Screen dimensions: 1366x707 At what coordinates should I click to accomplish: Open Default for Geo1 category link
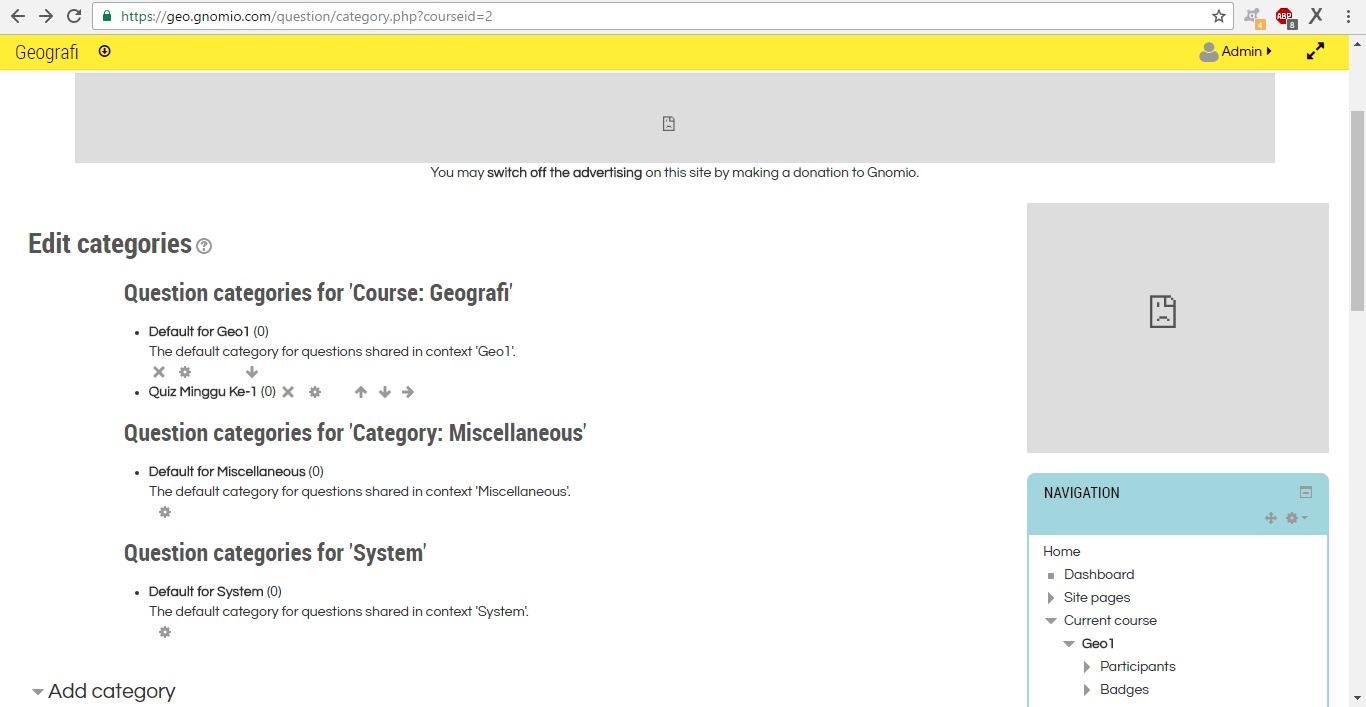pos(199,331)
